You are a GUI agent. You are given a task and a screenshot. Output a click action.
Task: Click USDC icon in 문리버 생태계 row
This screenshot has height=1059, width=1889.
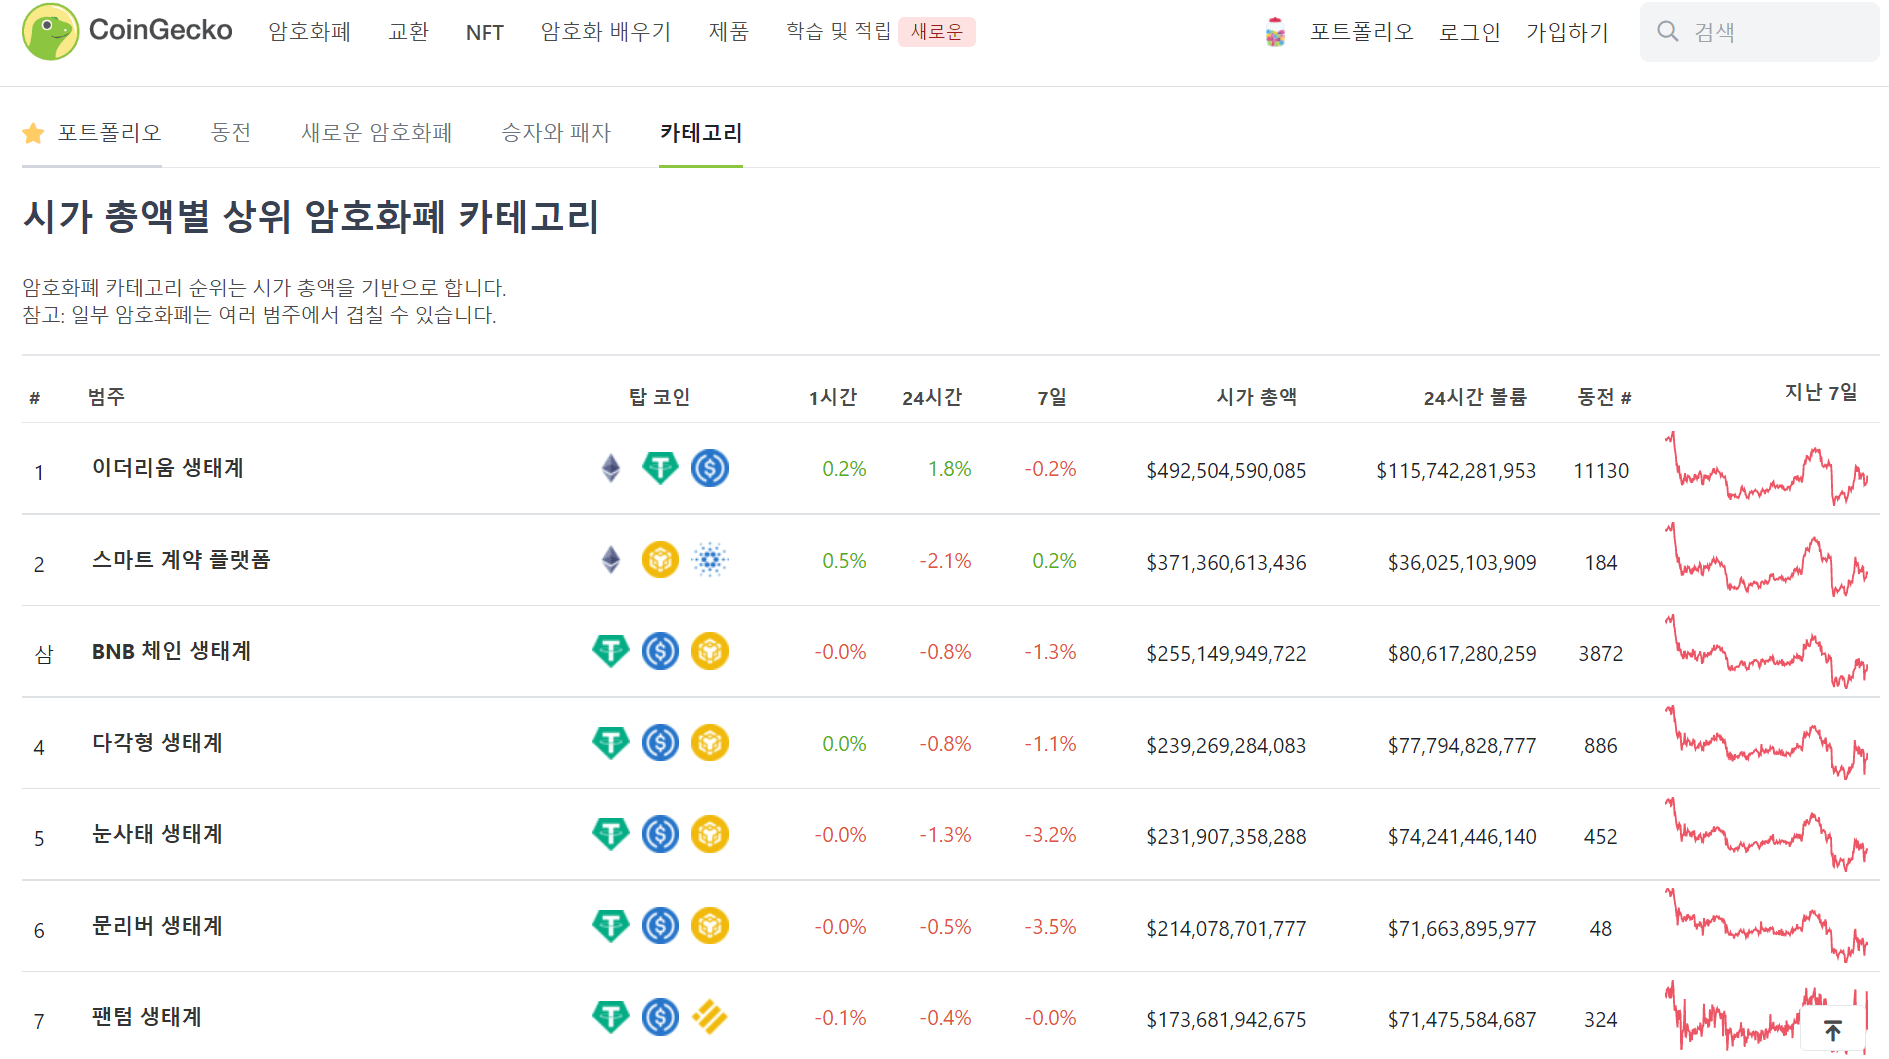tap(660, 926)
